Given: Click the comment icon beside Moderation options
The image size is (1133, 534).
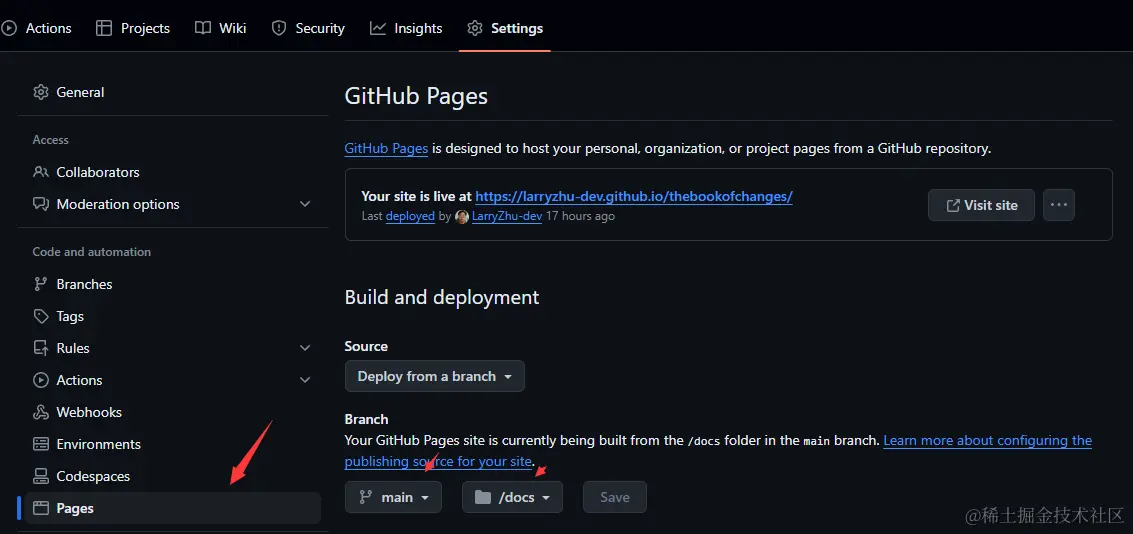Looking at the screenshot, I should tap(41, 204).
